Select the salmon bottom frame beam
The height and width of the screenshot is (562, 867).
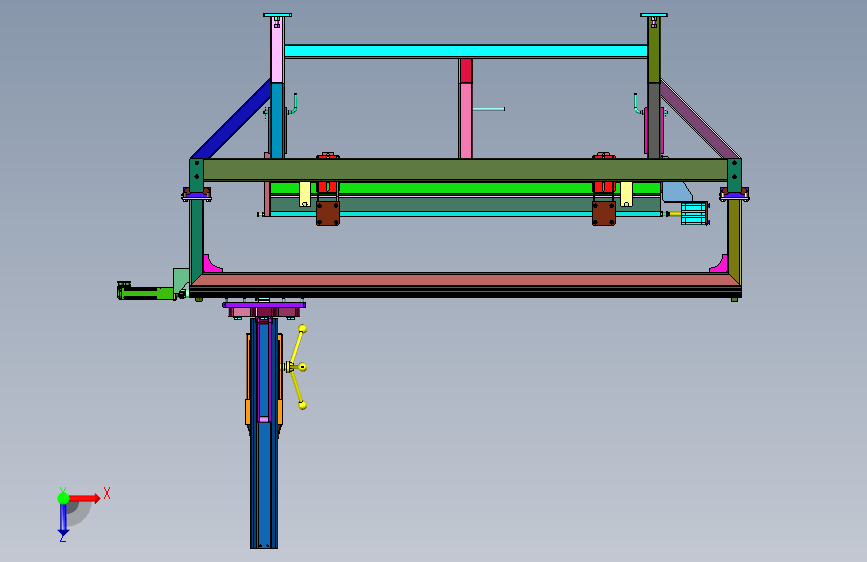pyautogui.click(x=466, y=279)
